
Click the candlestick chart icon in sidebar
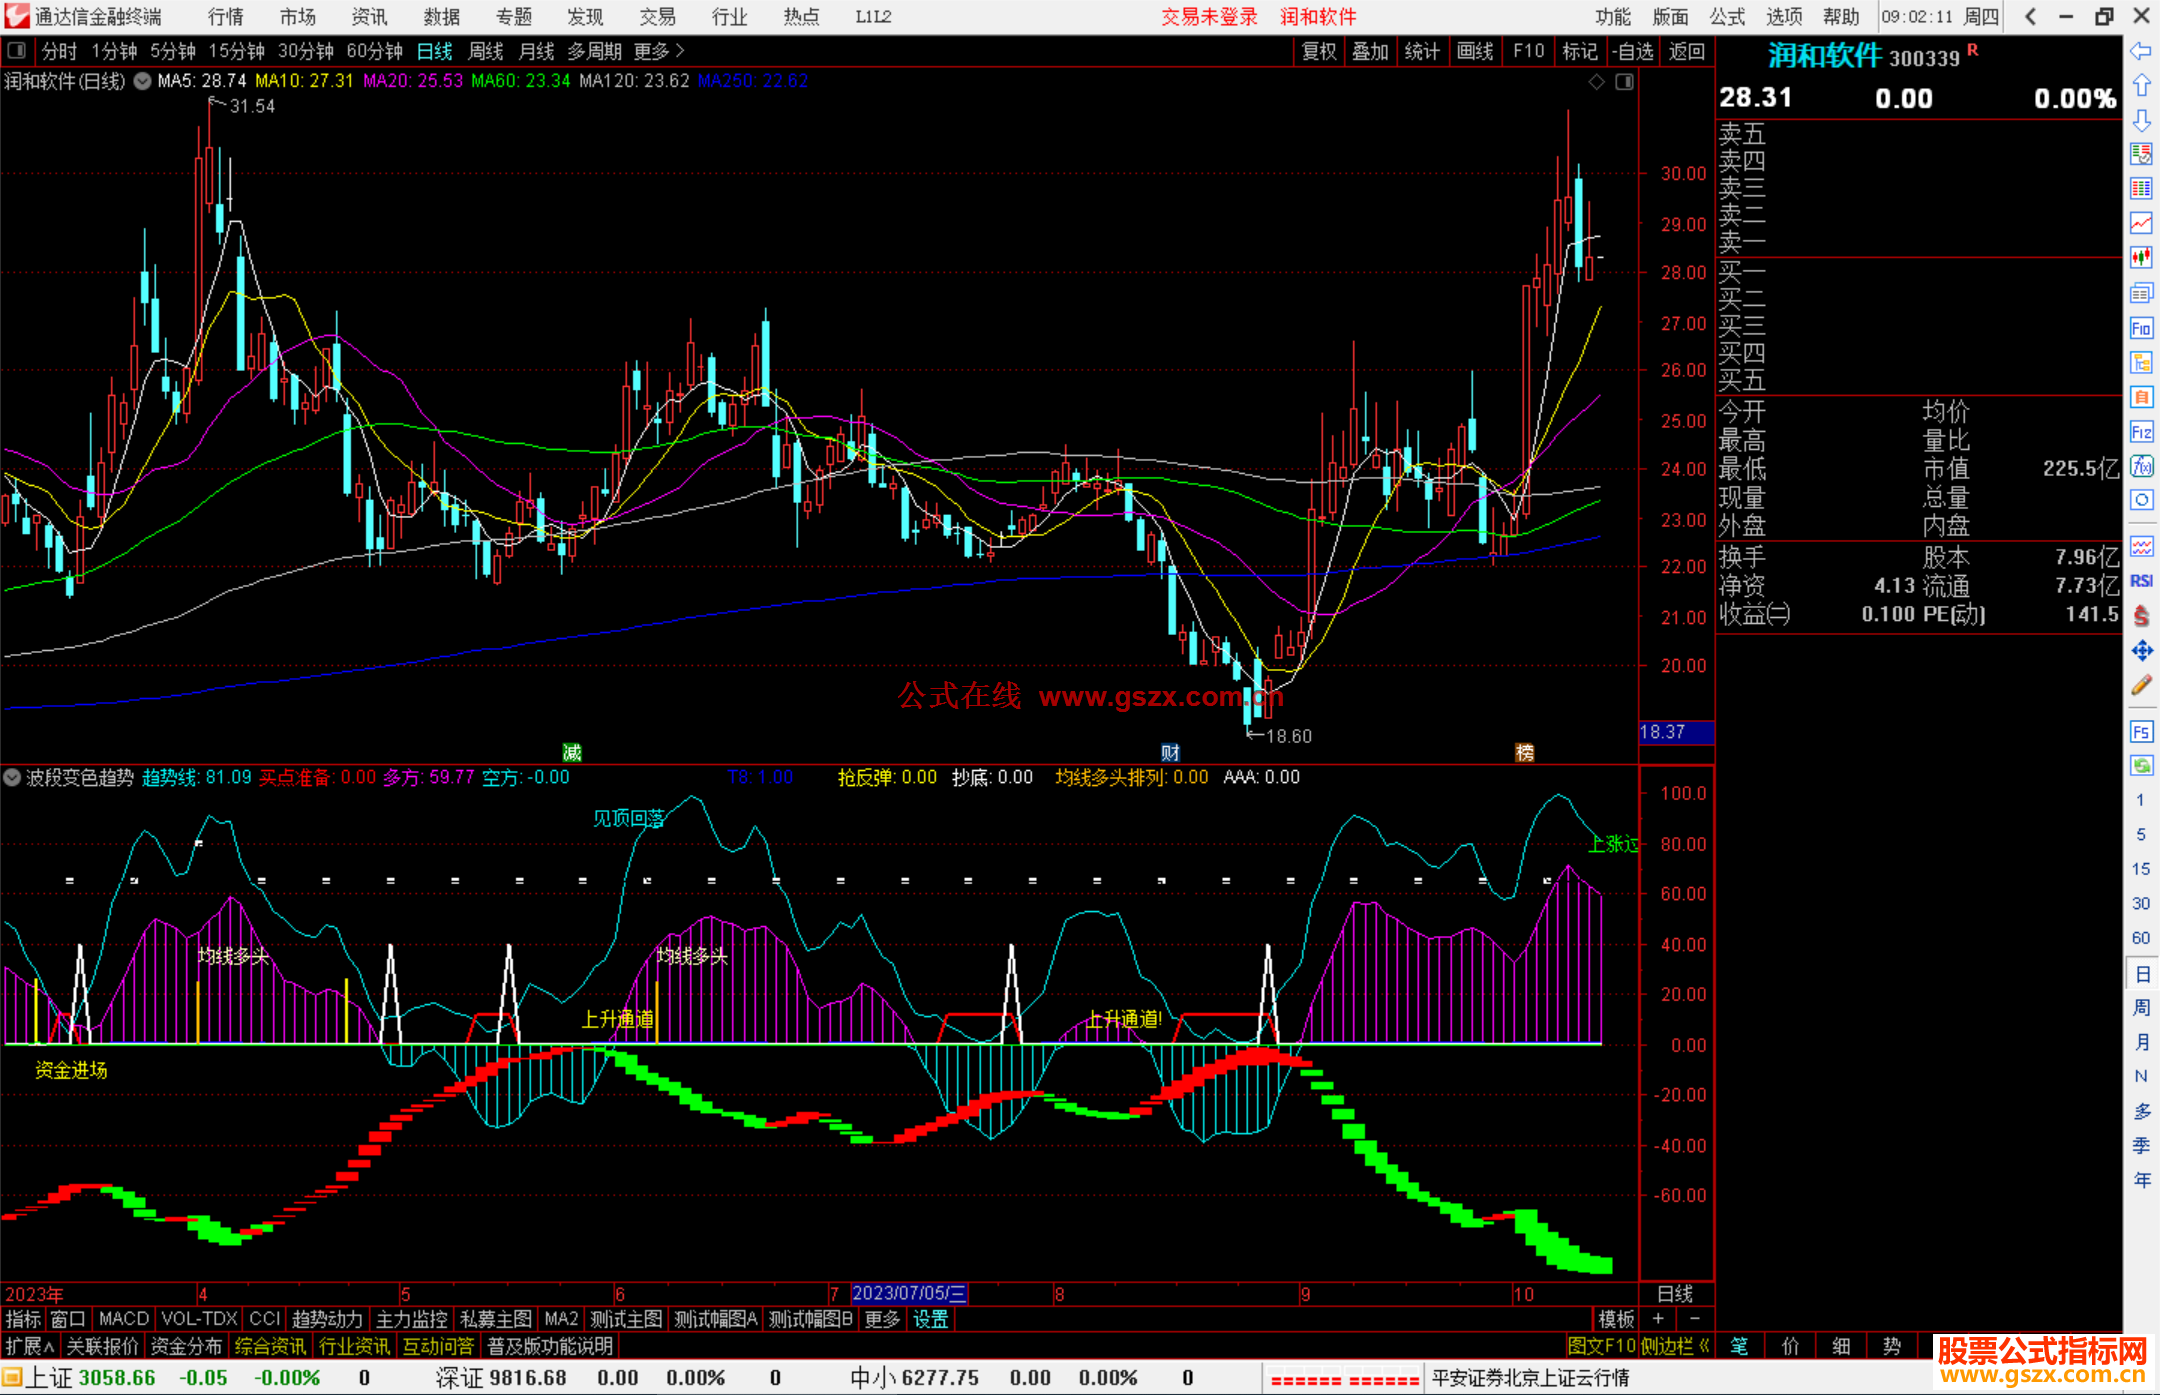pyautogui.click(x=2141, y=258)
